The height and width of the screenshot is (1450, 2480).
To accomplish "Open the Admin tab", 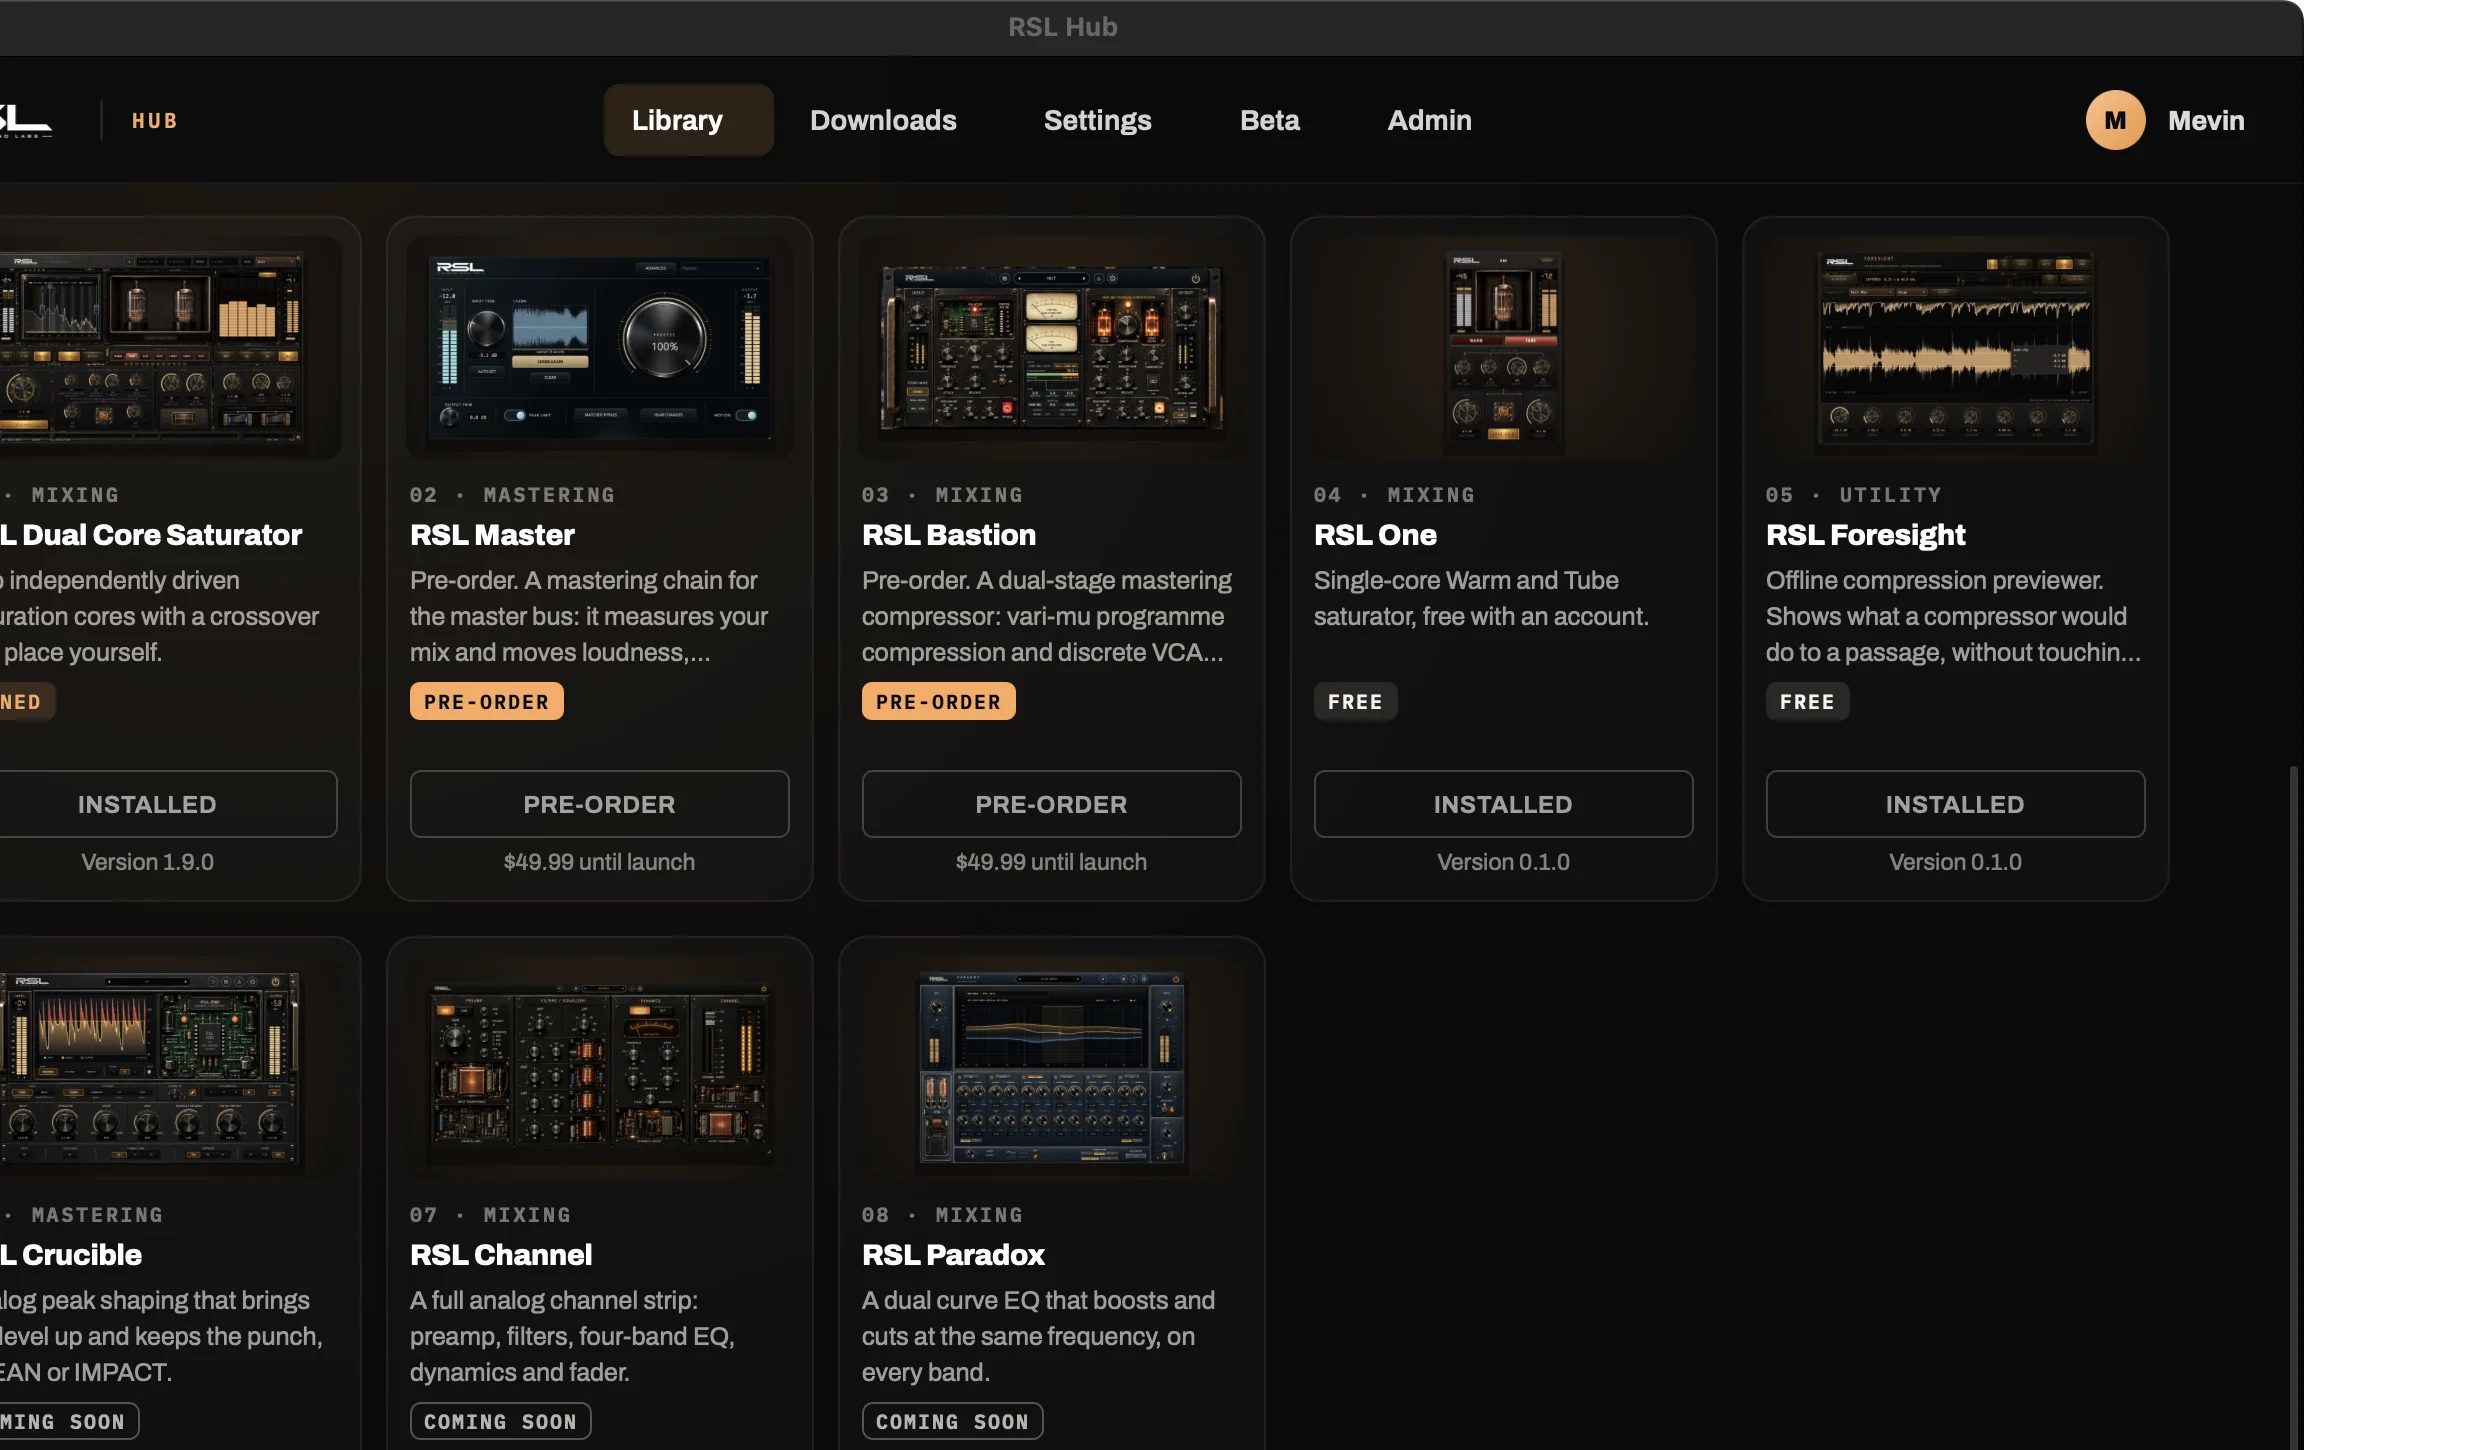I will (x=1429, y=120).
